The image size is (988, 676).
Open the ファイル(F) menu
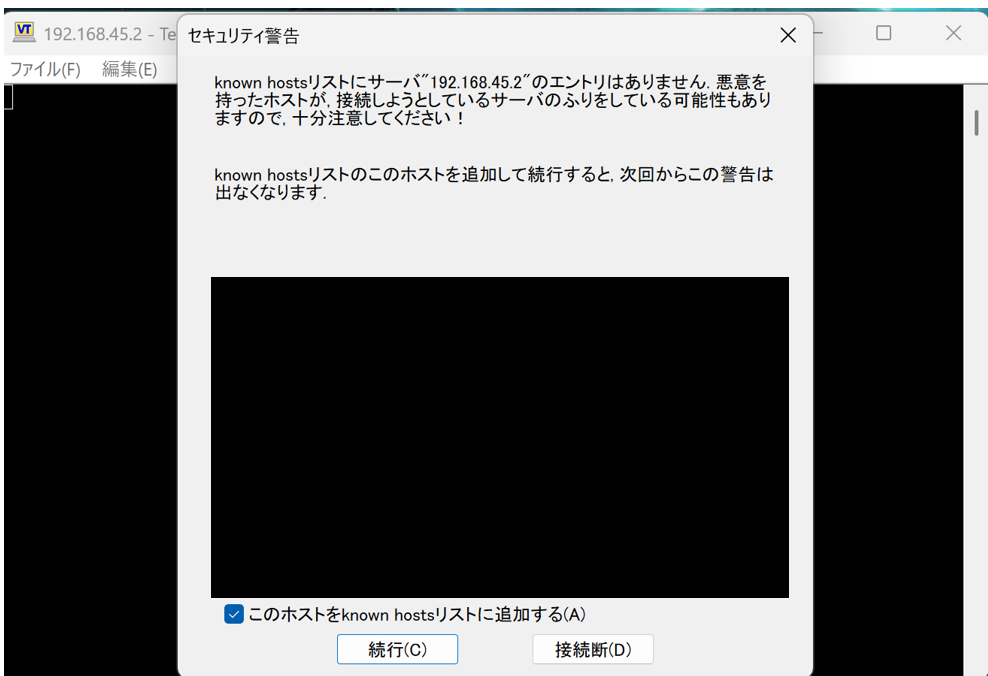point(45,69)
